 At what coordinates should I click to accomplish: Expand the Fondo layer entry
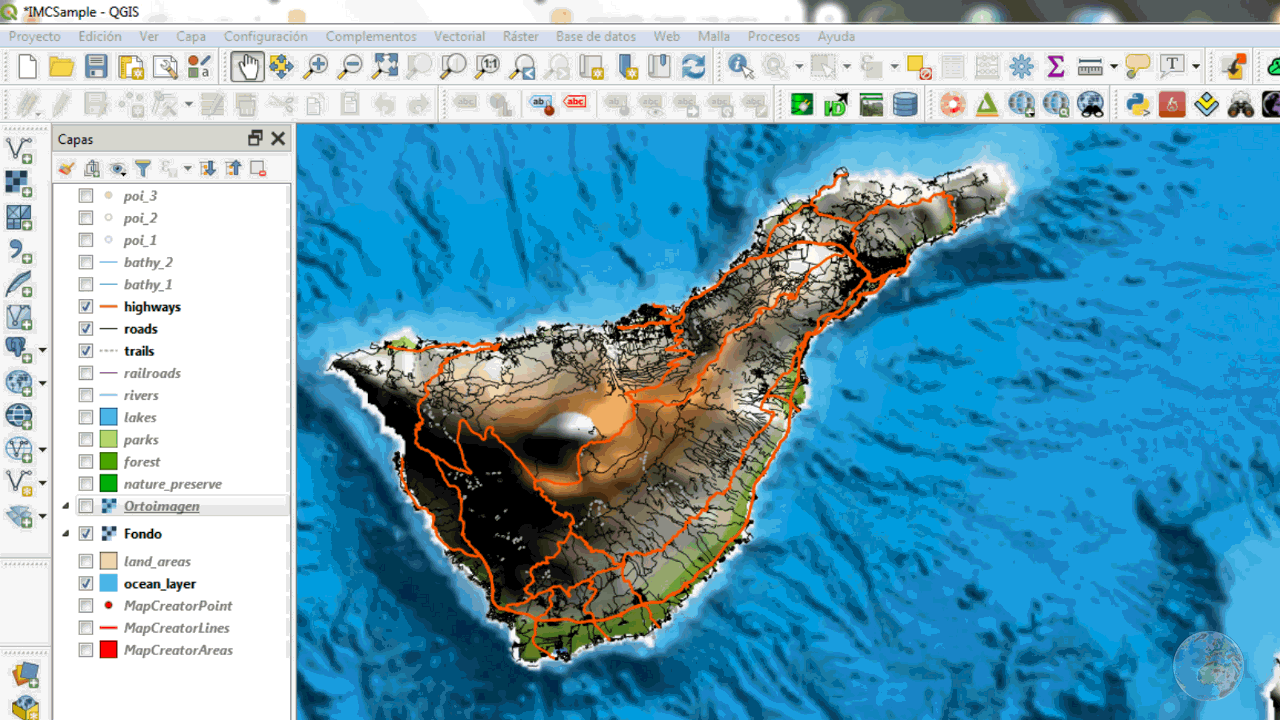click(64, 533)
